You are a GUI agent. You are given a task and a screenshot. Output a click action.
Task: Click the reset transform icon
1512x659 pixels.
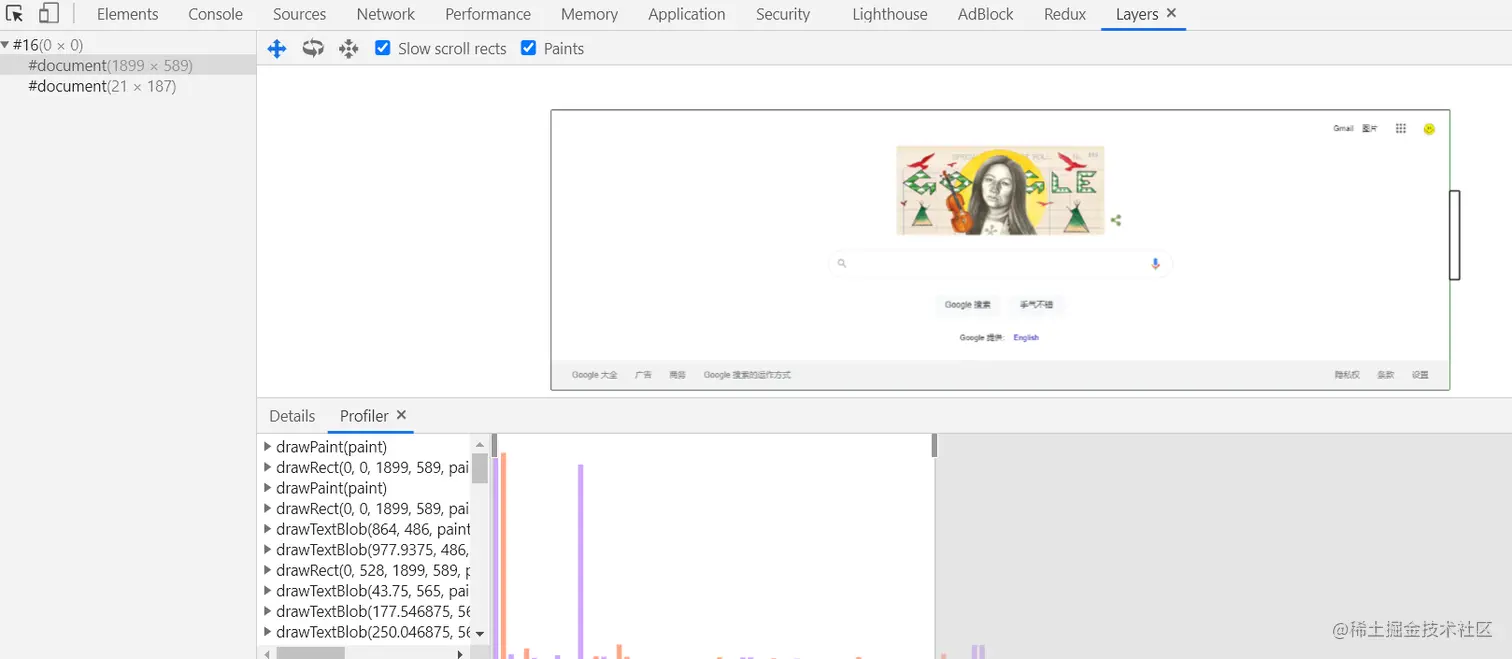(348, 48)
